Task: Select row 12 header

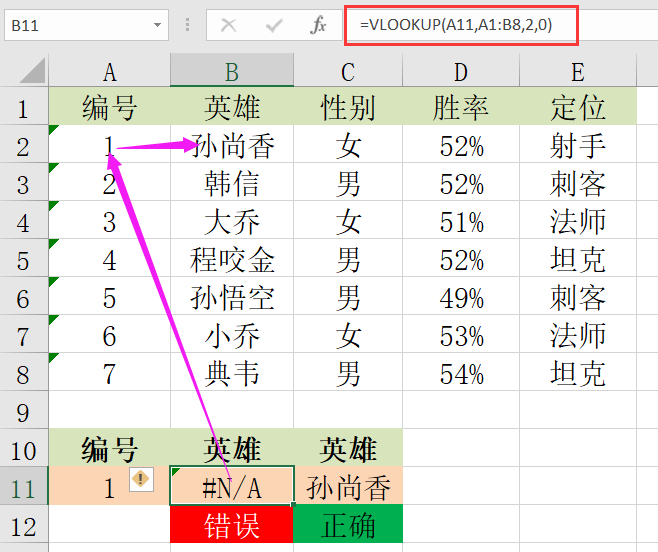Action: [23, 526]
